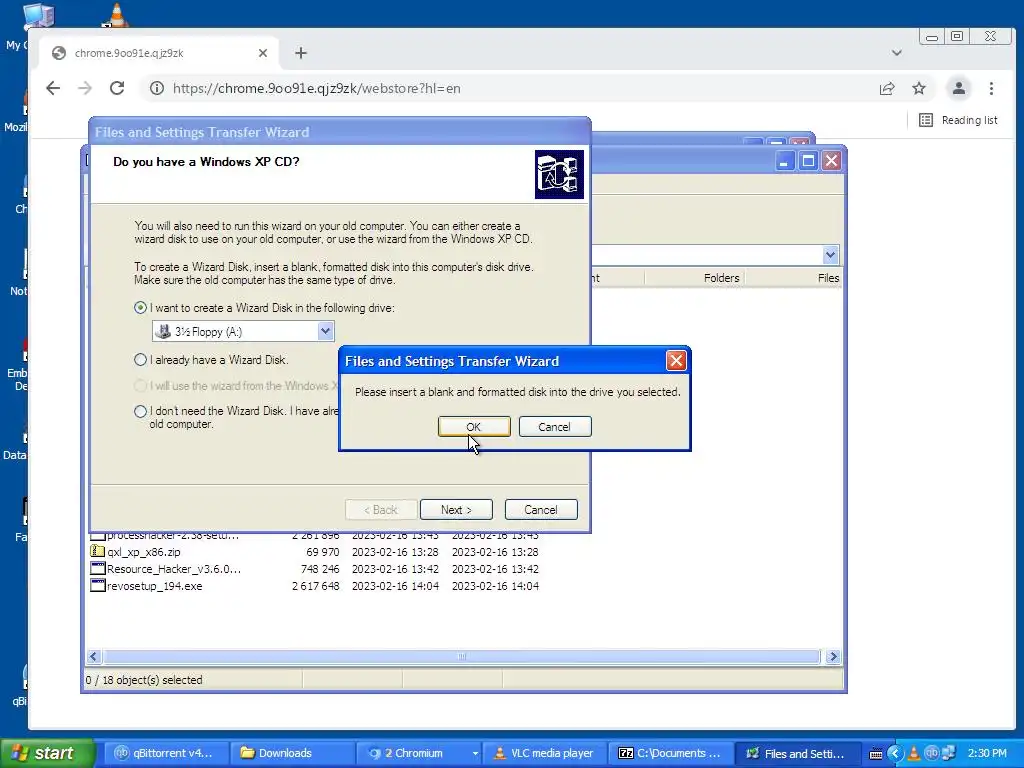Select qxl_xp_x86.zip file
The width and height of the screenshot is (1024, 768).
click(144, 552)
